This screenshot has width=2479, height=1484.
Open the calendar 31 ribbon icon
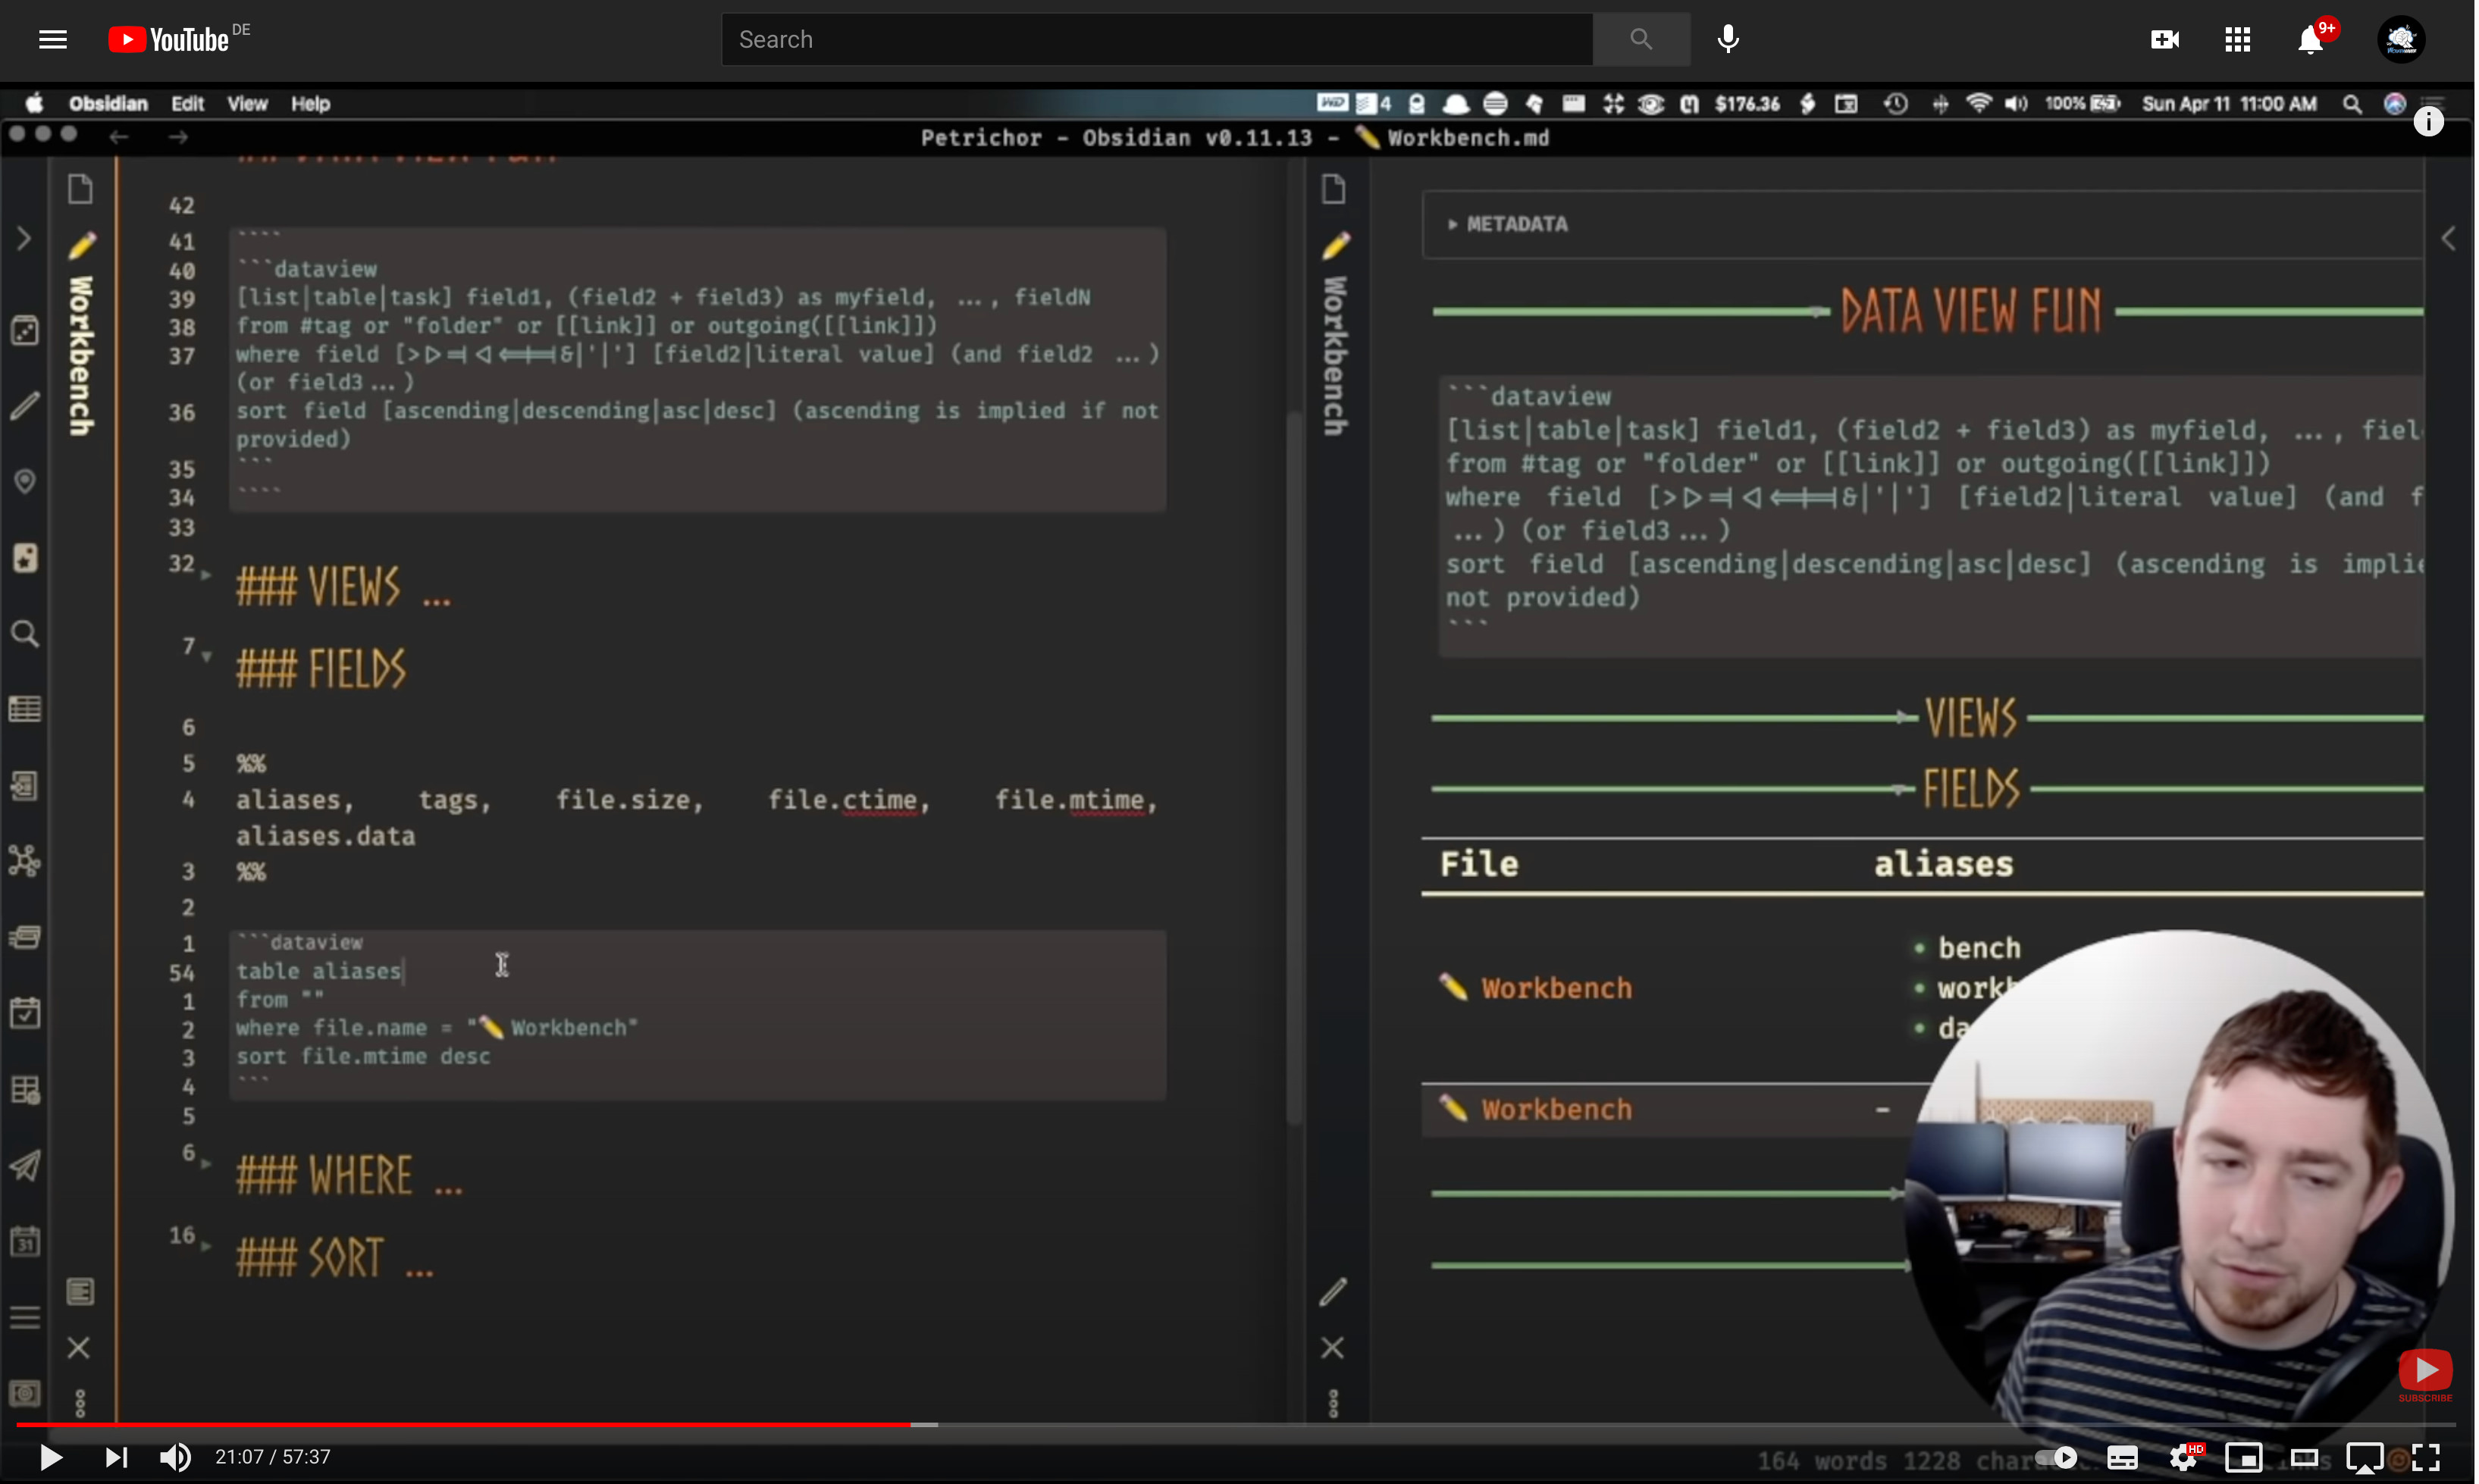(x=25, y=1241)
